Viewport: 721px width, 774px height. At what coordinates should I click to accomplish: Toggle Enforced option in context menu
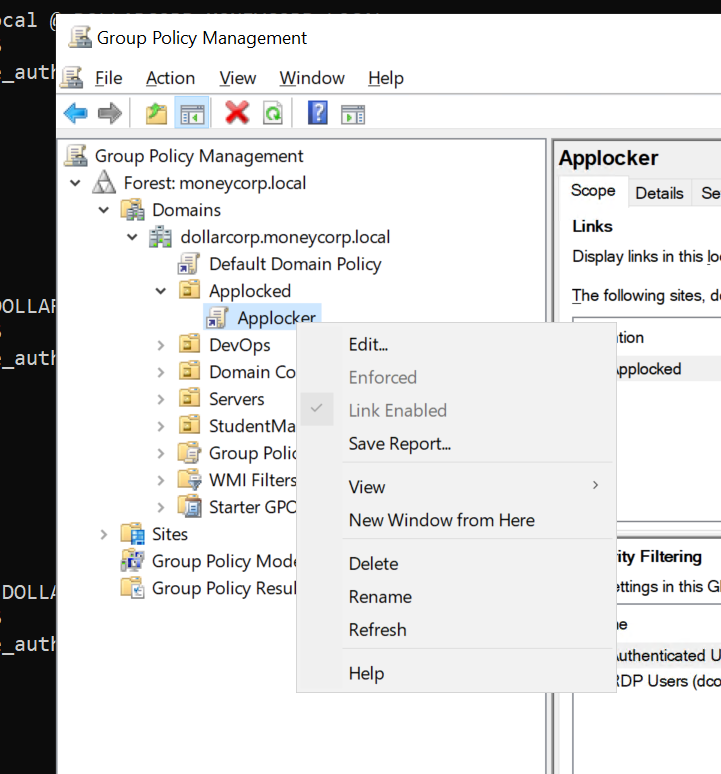pyautogui.click(x=382, y=377)
